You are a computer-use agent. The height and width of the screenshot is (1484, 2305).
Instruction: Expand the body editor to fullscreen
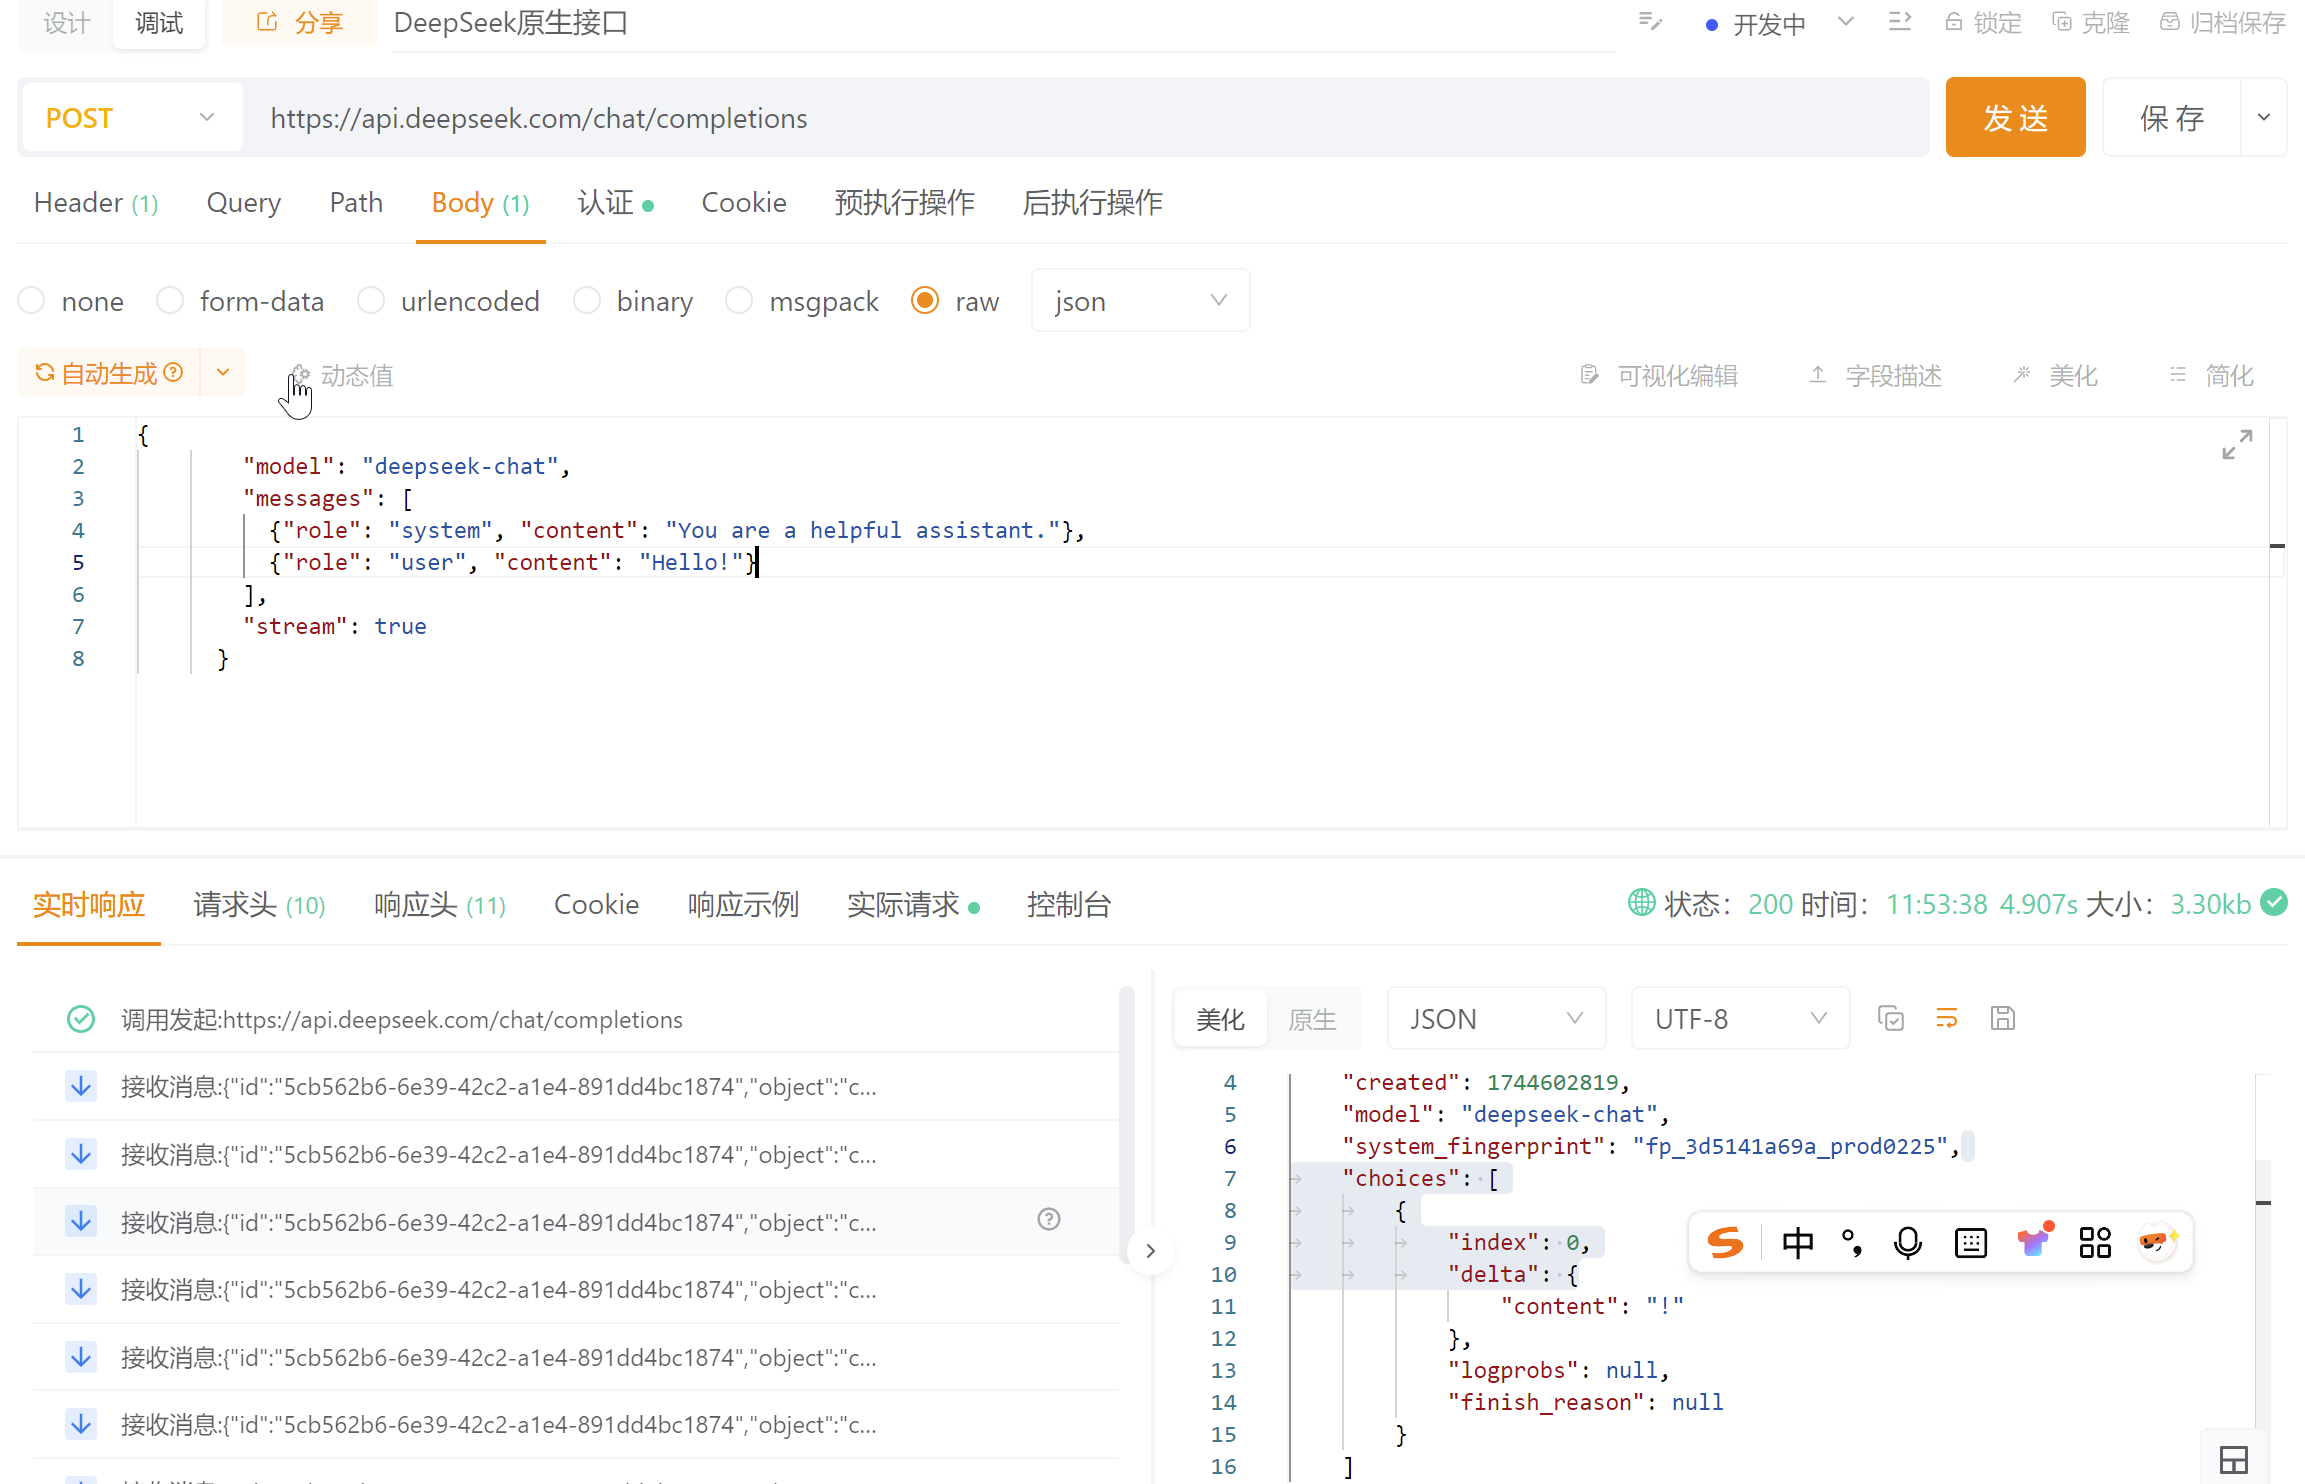[x=2237, y=444]
